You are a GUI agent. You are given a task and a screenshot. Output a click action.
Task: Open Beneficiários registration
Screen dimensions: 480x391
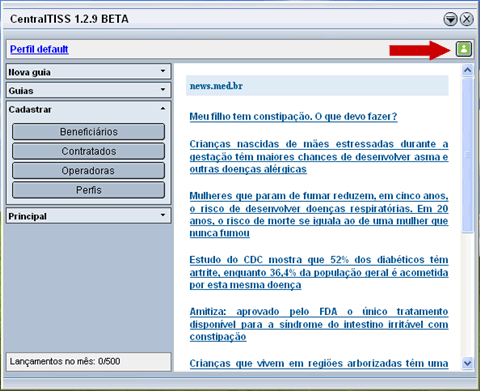tap(89, 132)
